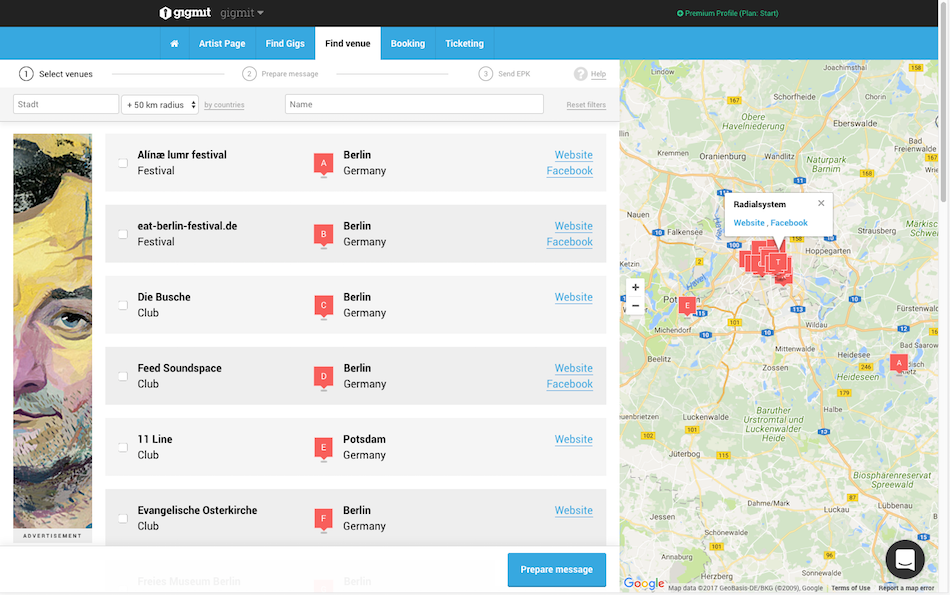Check the eat-berlin-festival.de checkbox

[x=123, y=234]
